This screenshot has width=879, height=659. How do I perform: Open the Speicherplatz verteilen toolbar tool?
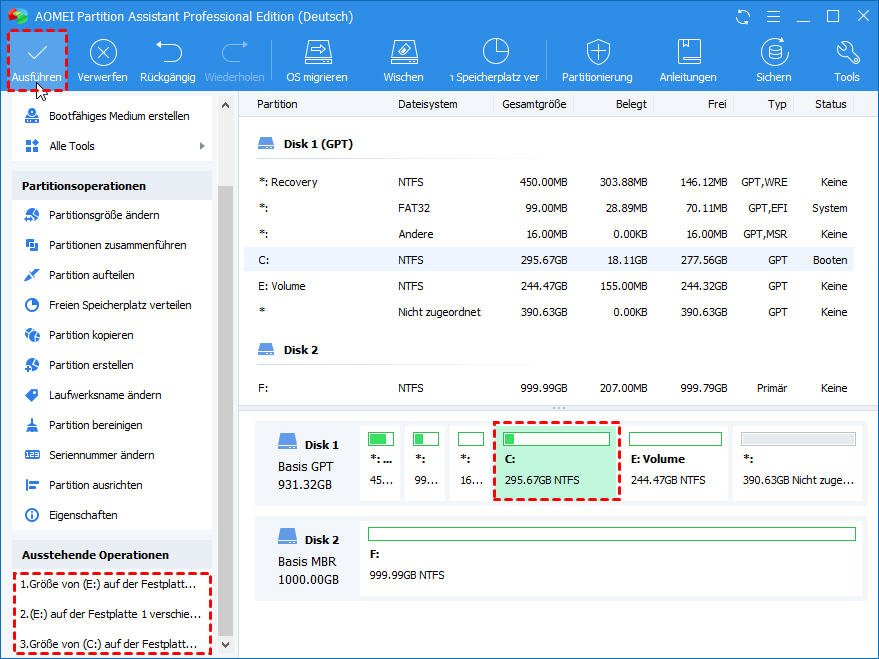click(x=495, y=60)
